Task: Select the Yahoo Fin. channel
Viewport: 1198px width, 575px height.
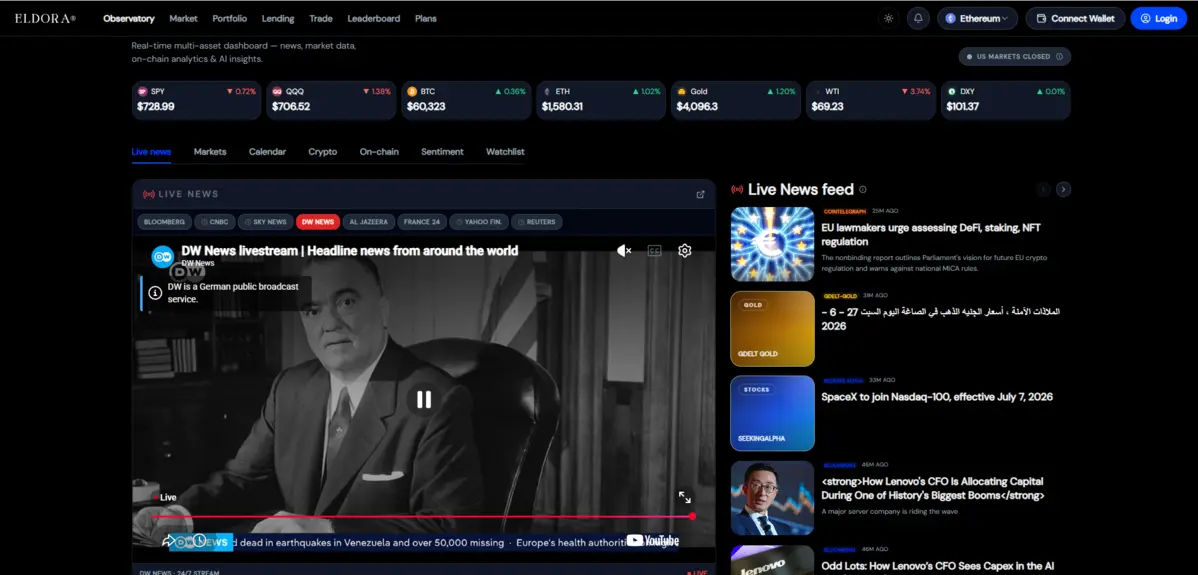Action: click(x=479, y=222)
